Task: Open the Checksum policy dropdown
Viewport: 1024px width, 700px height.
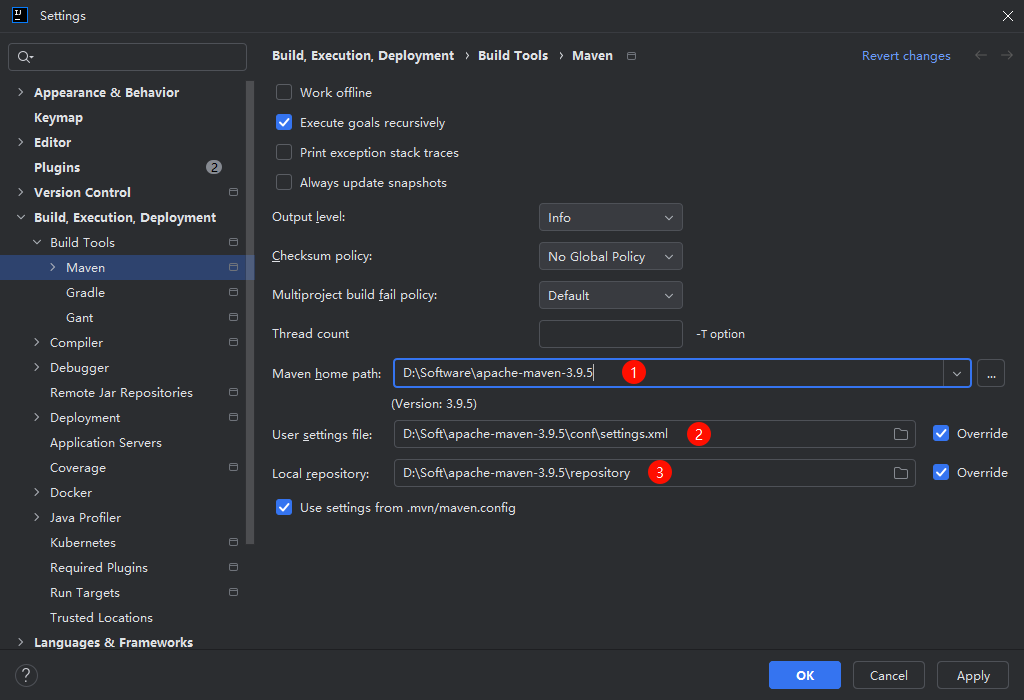Action: [610, 256]
